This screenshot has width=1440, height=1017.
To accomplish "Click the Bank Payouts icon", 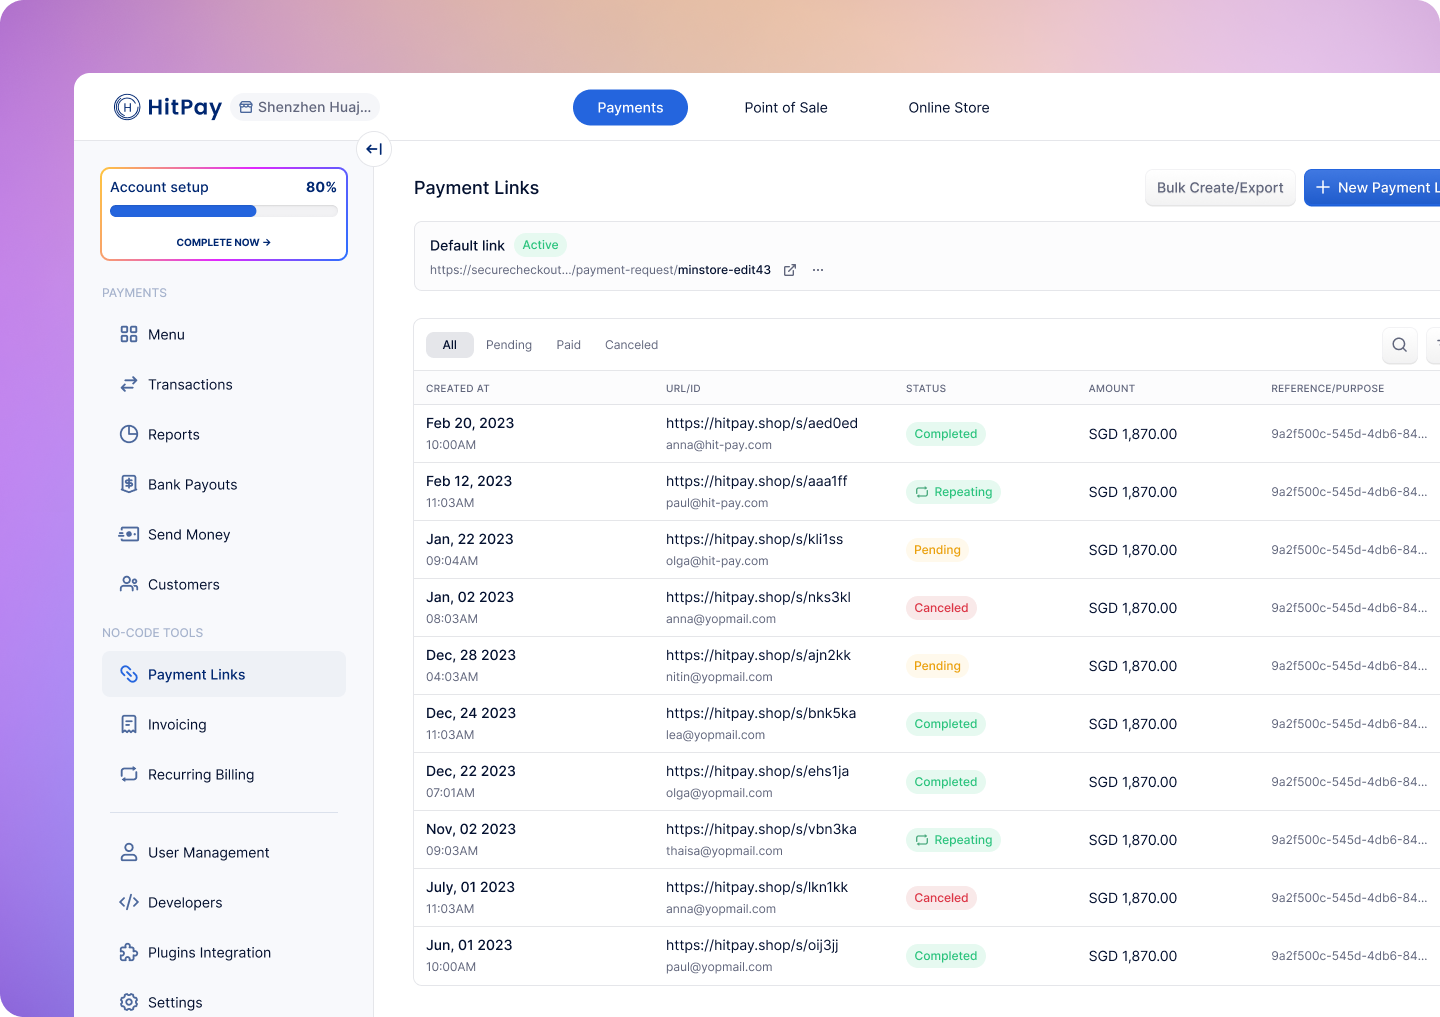I will point(129,484).
